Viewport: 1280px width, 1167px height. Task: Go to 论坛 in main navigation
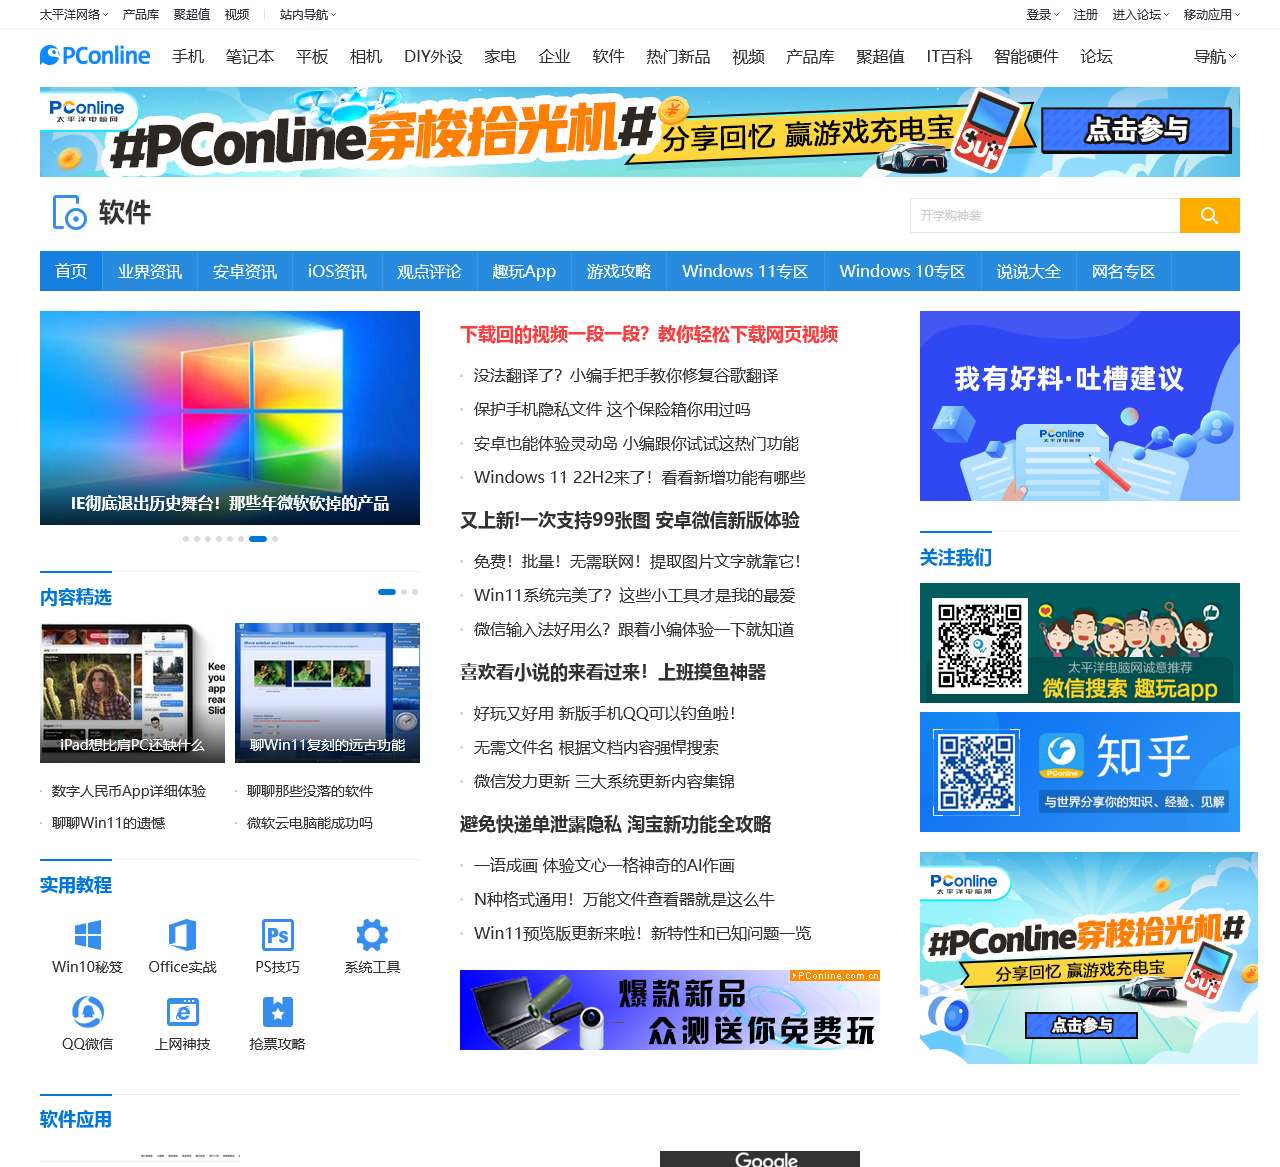[1096, 56]
